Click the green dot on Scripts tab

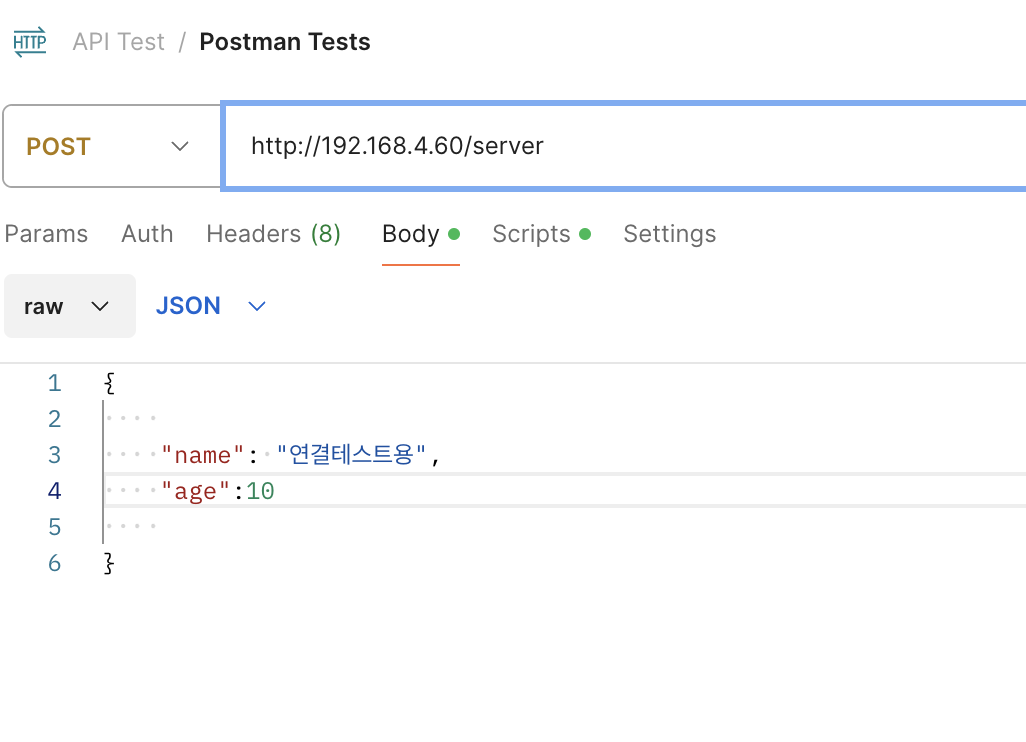585,234
